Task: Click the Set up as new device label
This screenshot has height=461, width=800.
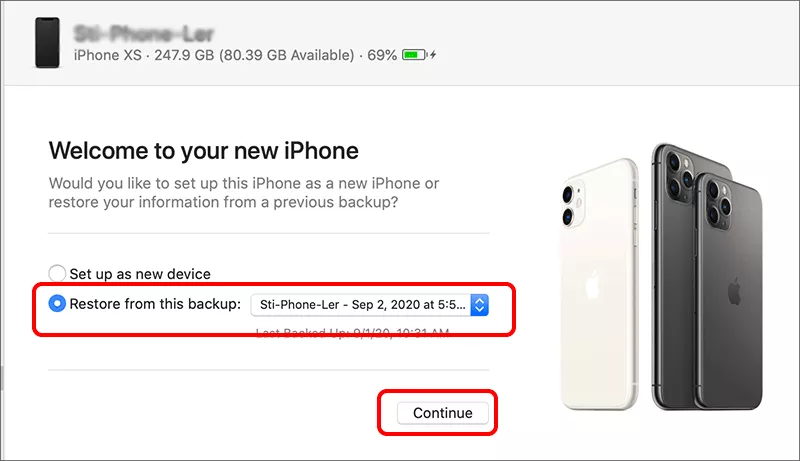Action: (x=140, y=274)
